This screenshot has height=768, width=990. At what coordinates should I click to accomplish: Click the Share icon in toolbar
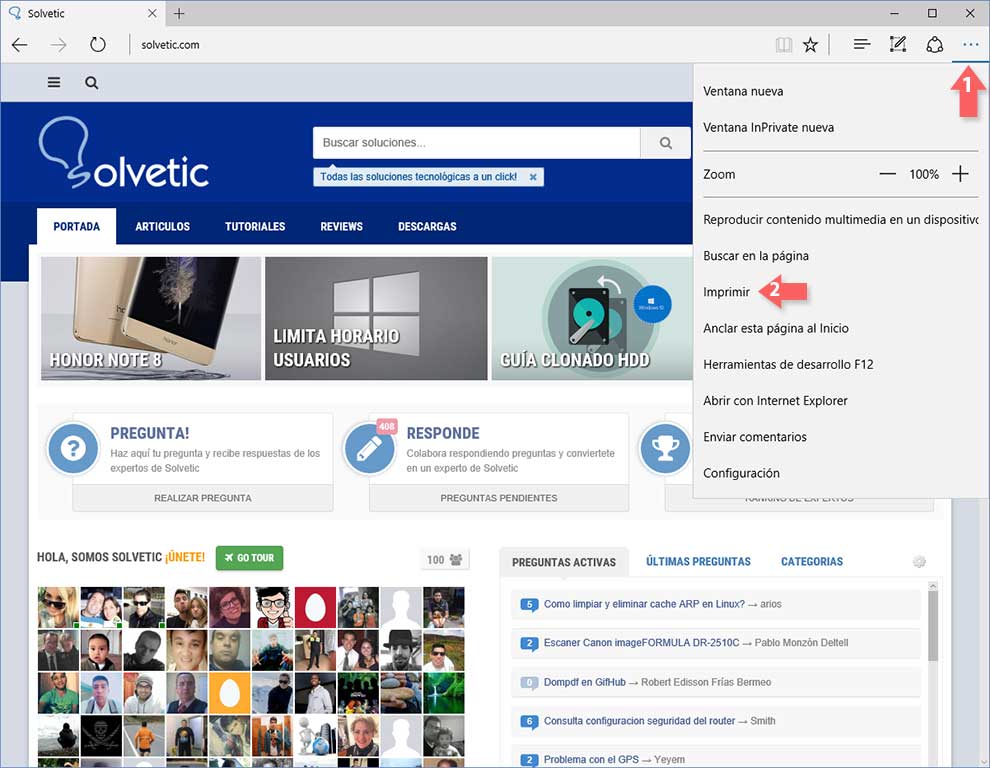(x=934, y=45)
